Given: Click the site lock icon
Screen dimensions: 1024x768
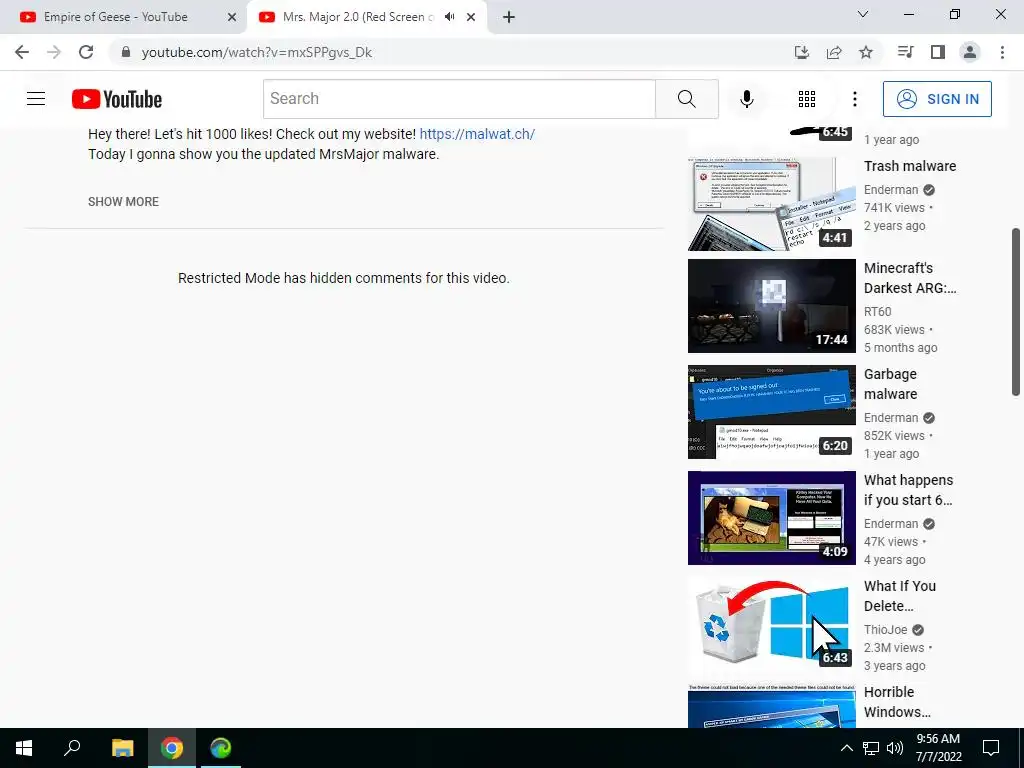Looking at the screenshot, I should click(126, 52).
